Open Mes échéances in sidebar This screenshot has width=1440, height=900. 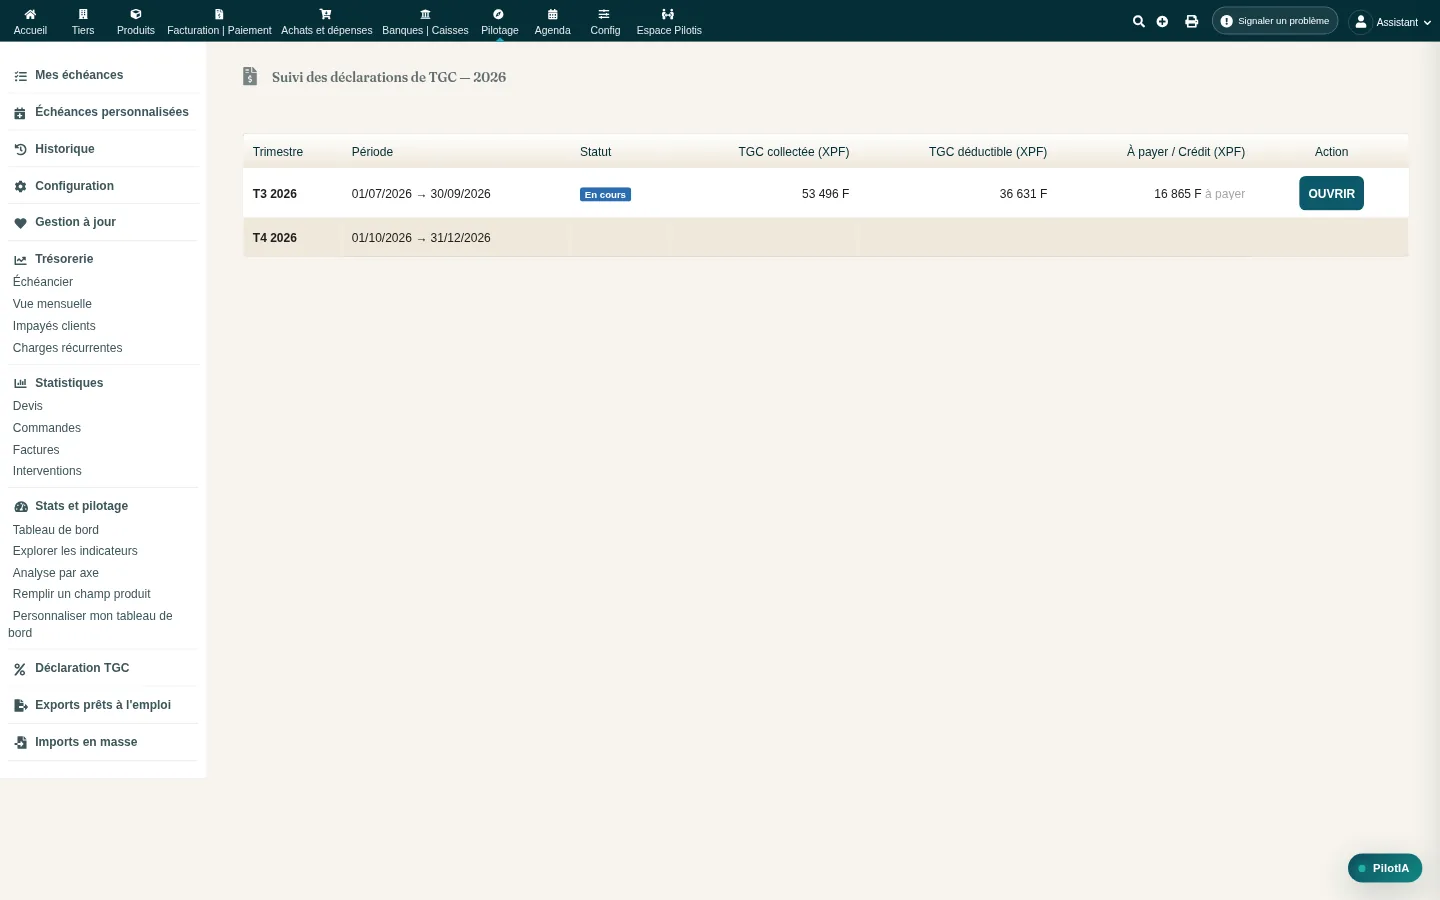pos(79,75)
